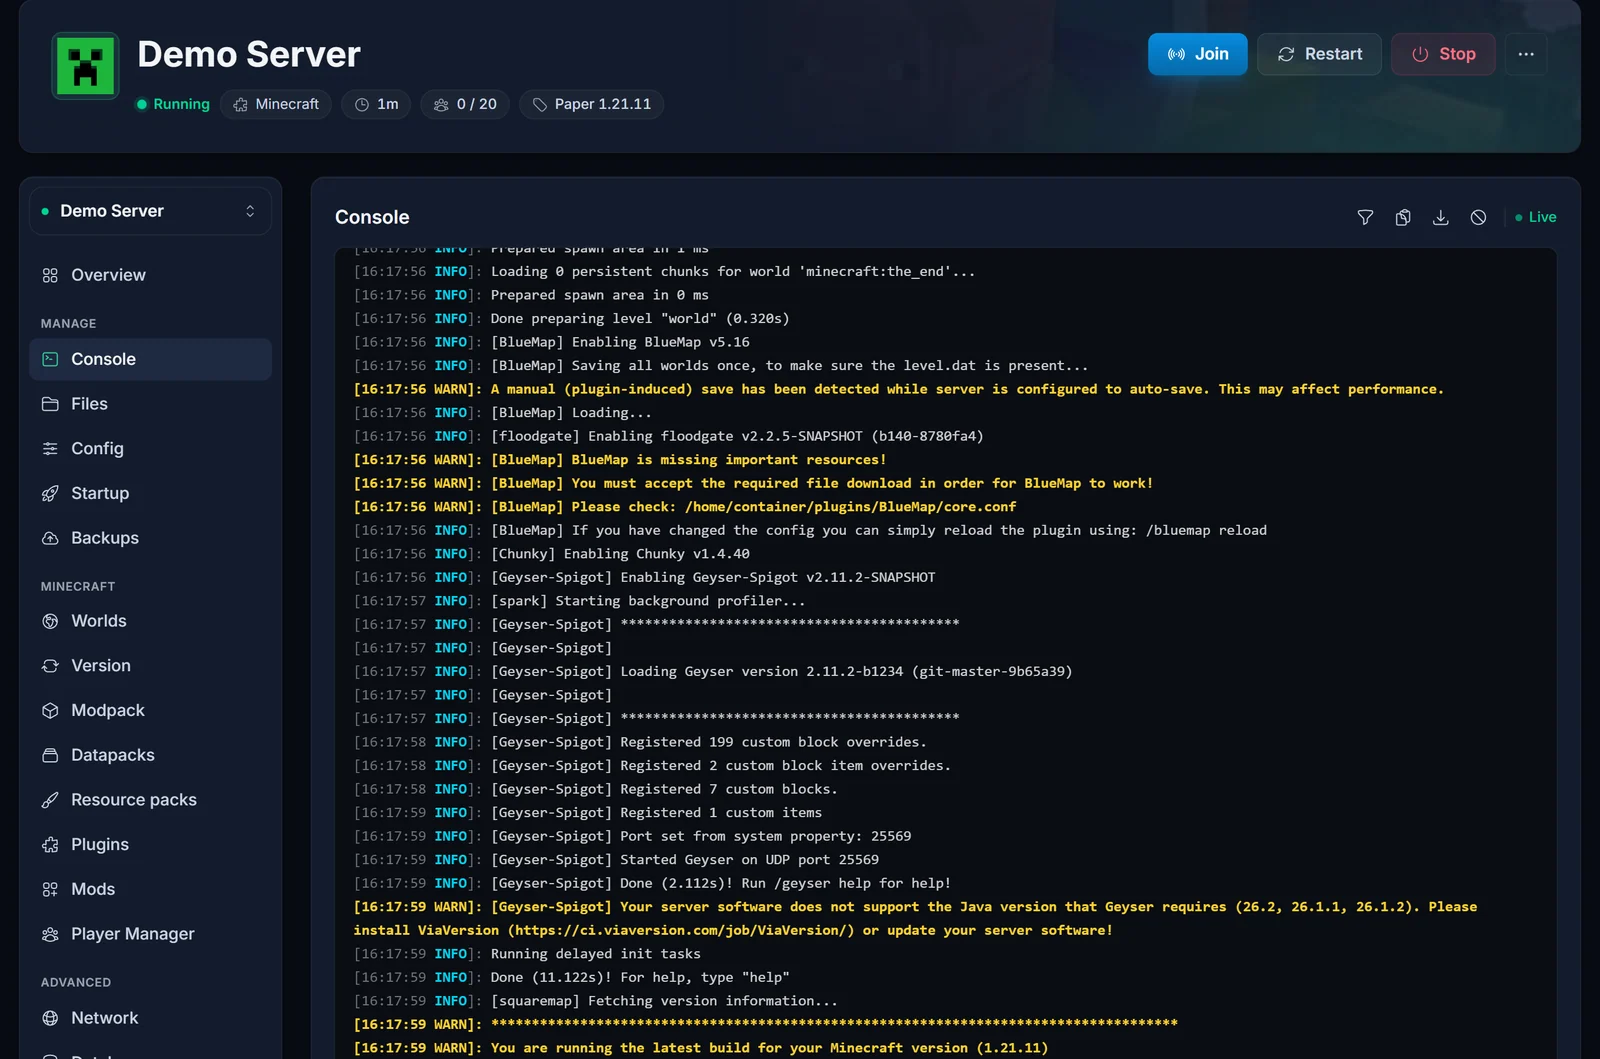Click the 1m uptime badge
Viewport: 1600px width, 1059px height.
[376, 104]
